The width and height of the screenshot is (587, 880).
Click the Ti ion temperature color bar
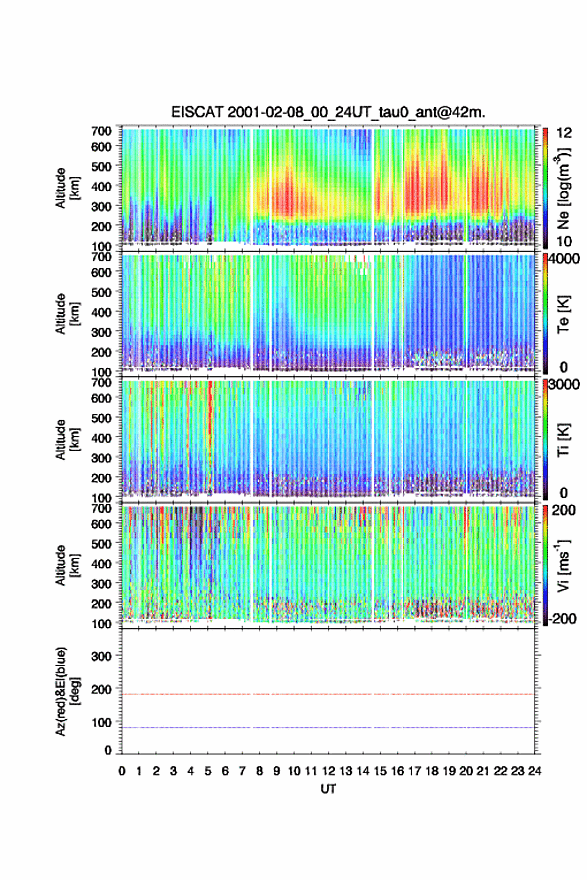(545, 439)
